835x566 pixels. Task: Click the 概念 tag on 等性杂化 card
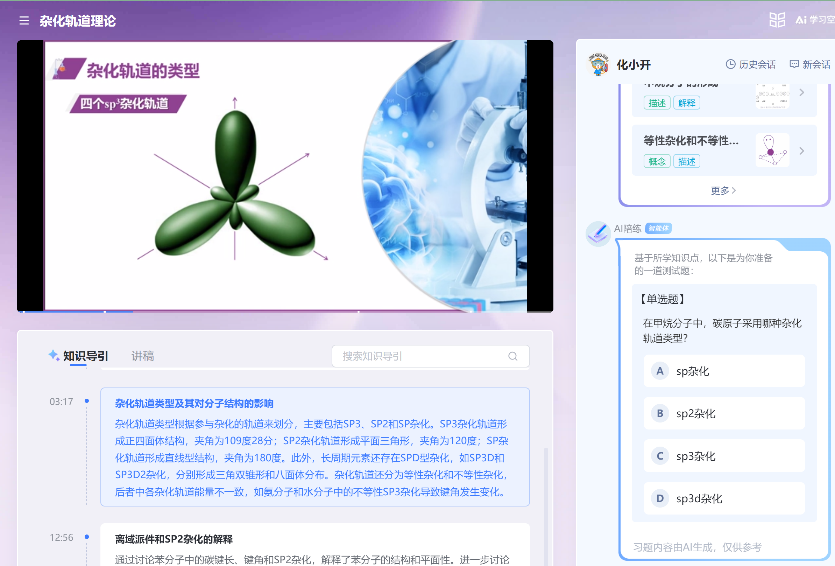657,161
